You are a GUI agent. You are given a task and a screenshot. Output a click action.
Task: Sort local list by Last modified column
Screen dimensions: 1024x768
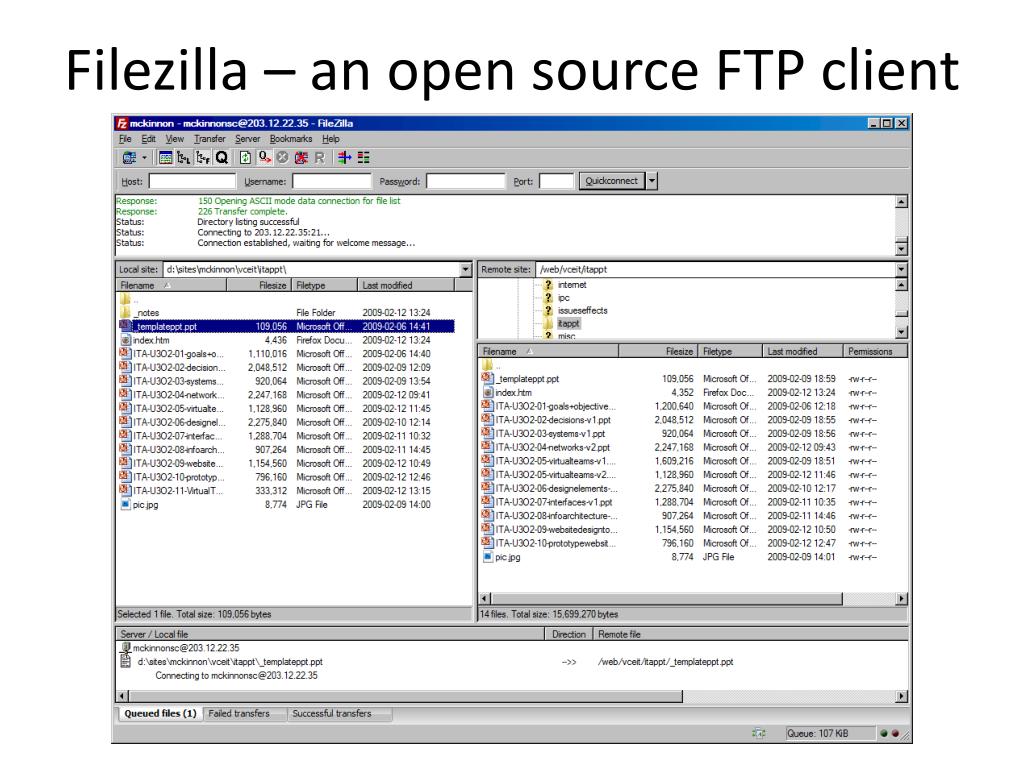406,285
